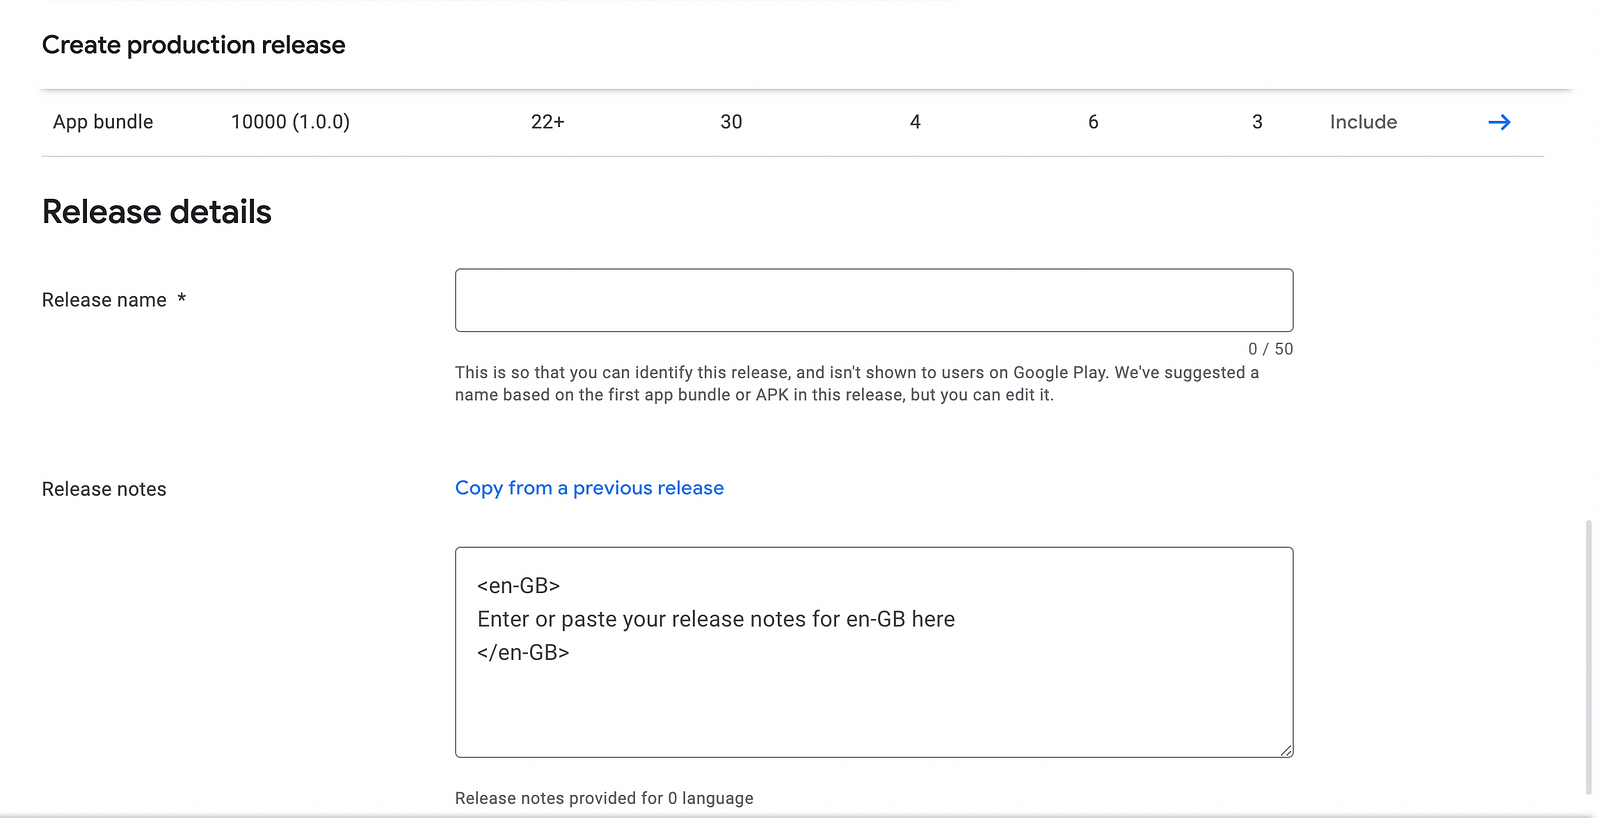Image resolution: width=1600 pixels, height=819 pixels.
Task: Click the App bundle row label
Action: tap(103, 122)
